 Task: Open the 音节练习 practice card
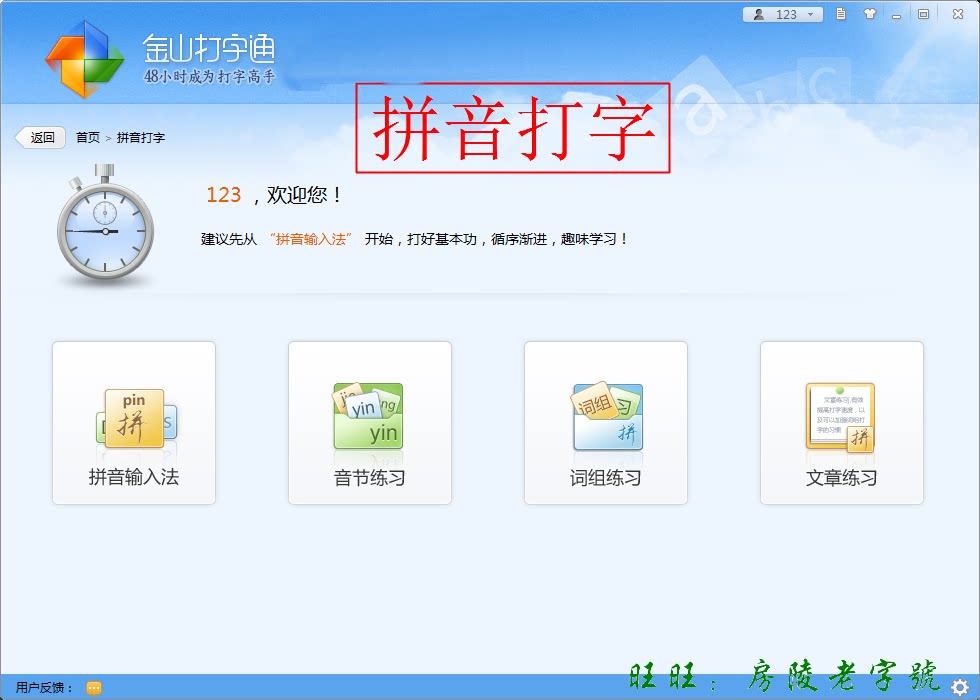pyautogui.click(x=369, y=422)
